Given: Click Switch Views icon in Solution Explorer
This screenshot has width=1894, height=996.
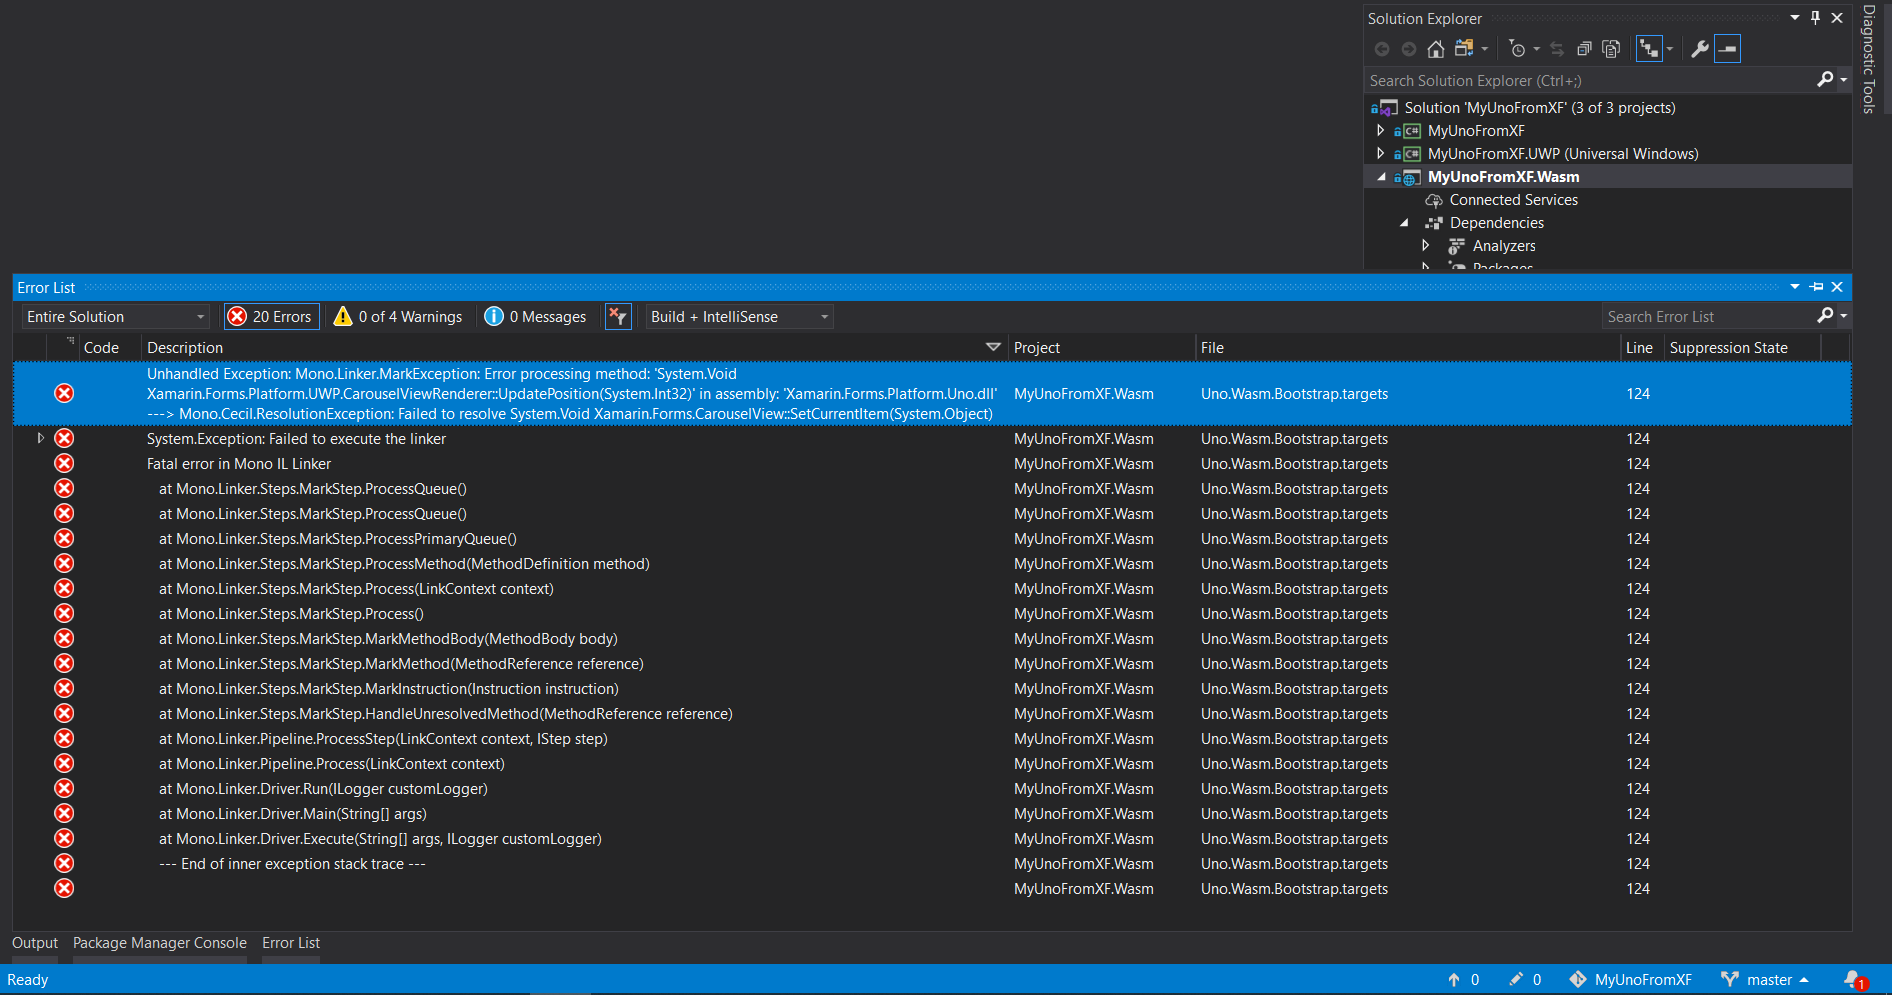Looking at the screenshot, I should 1464,49.
